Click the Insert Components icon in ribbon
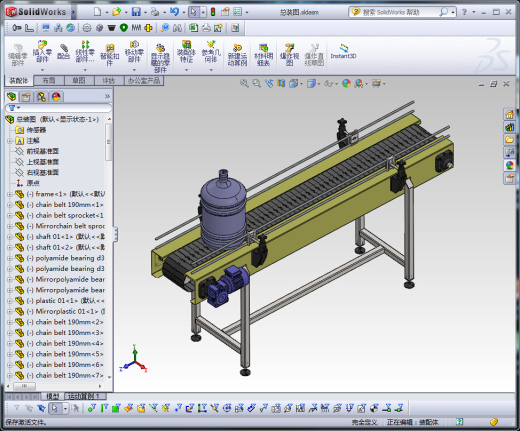Image resolution: width=520 pixels, height=431 pixels. [x=42, y=52]
